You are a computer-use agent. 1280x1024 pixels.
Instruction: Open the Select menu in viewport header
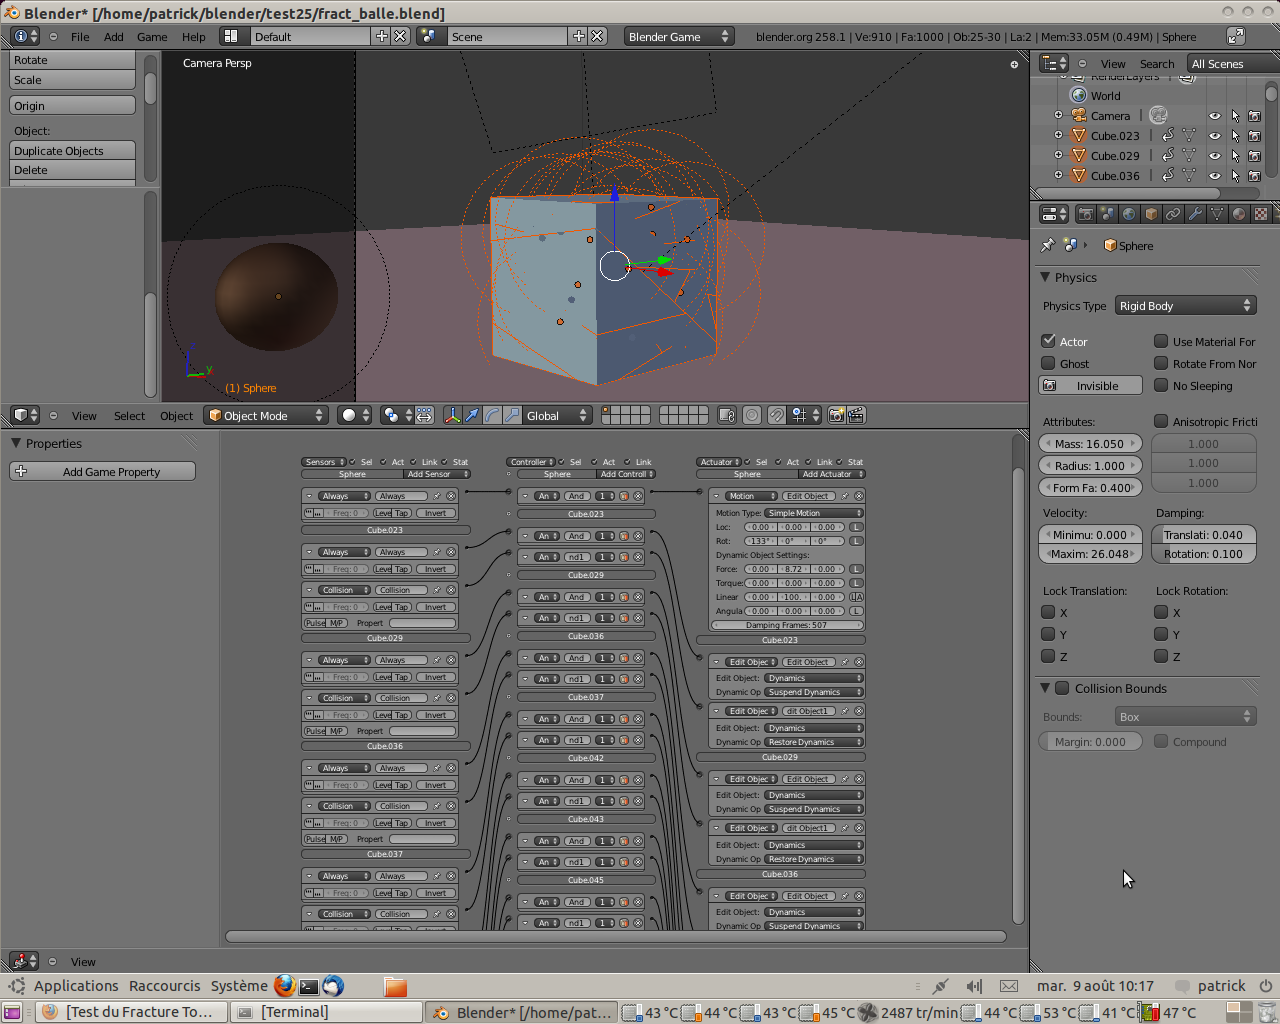pyautogui.click(x=129, y=415)
